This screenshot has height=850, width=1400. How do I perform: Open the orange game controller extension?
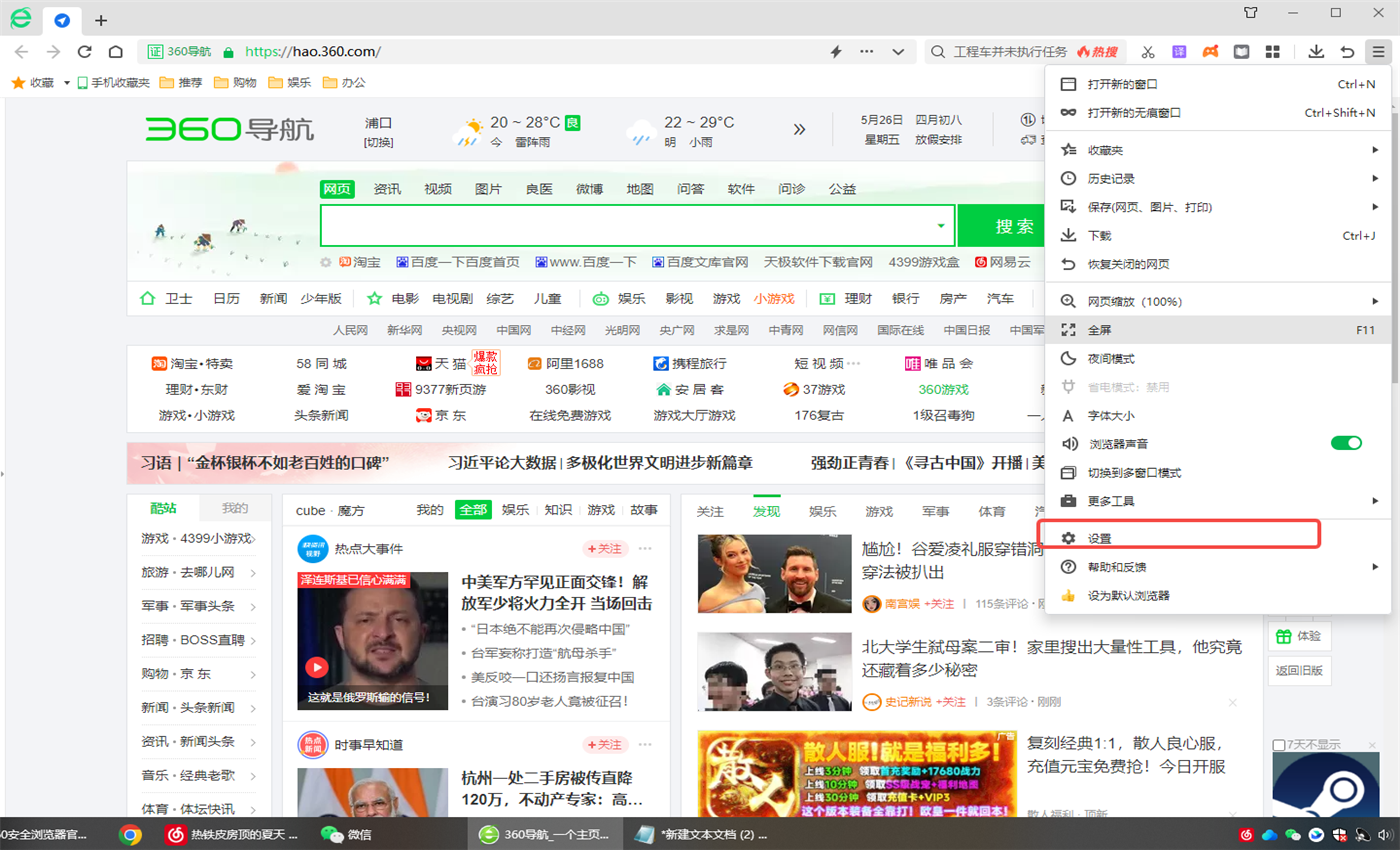(x=1210, y=51)
